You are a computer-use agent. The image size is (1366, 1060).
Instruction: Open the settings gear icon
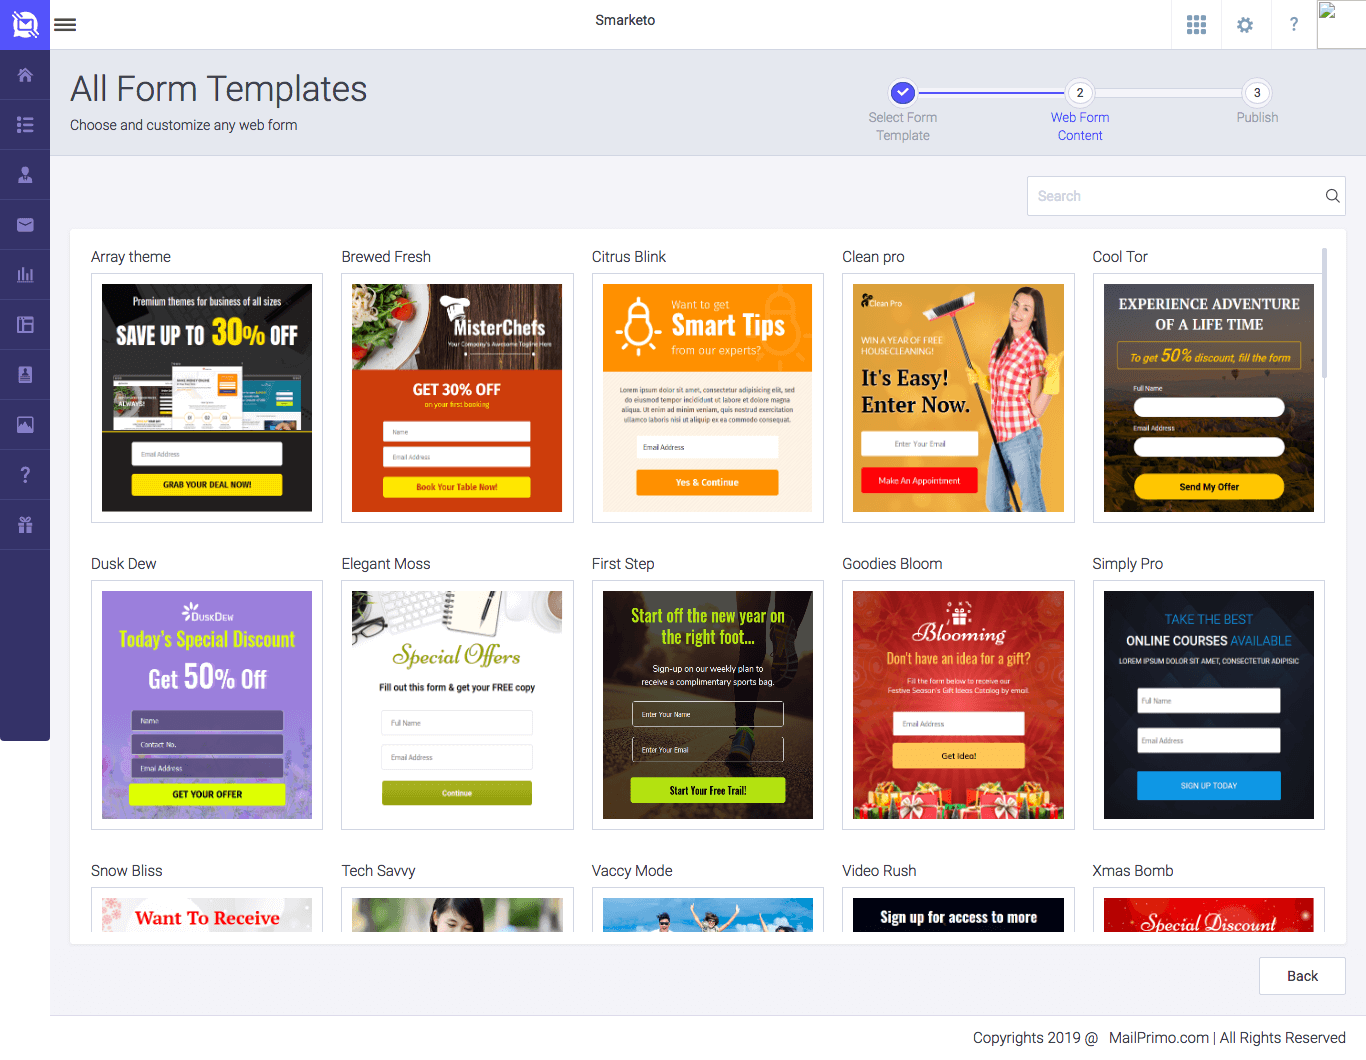[x=1245, y=25]
